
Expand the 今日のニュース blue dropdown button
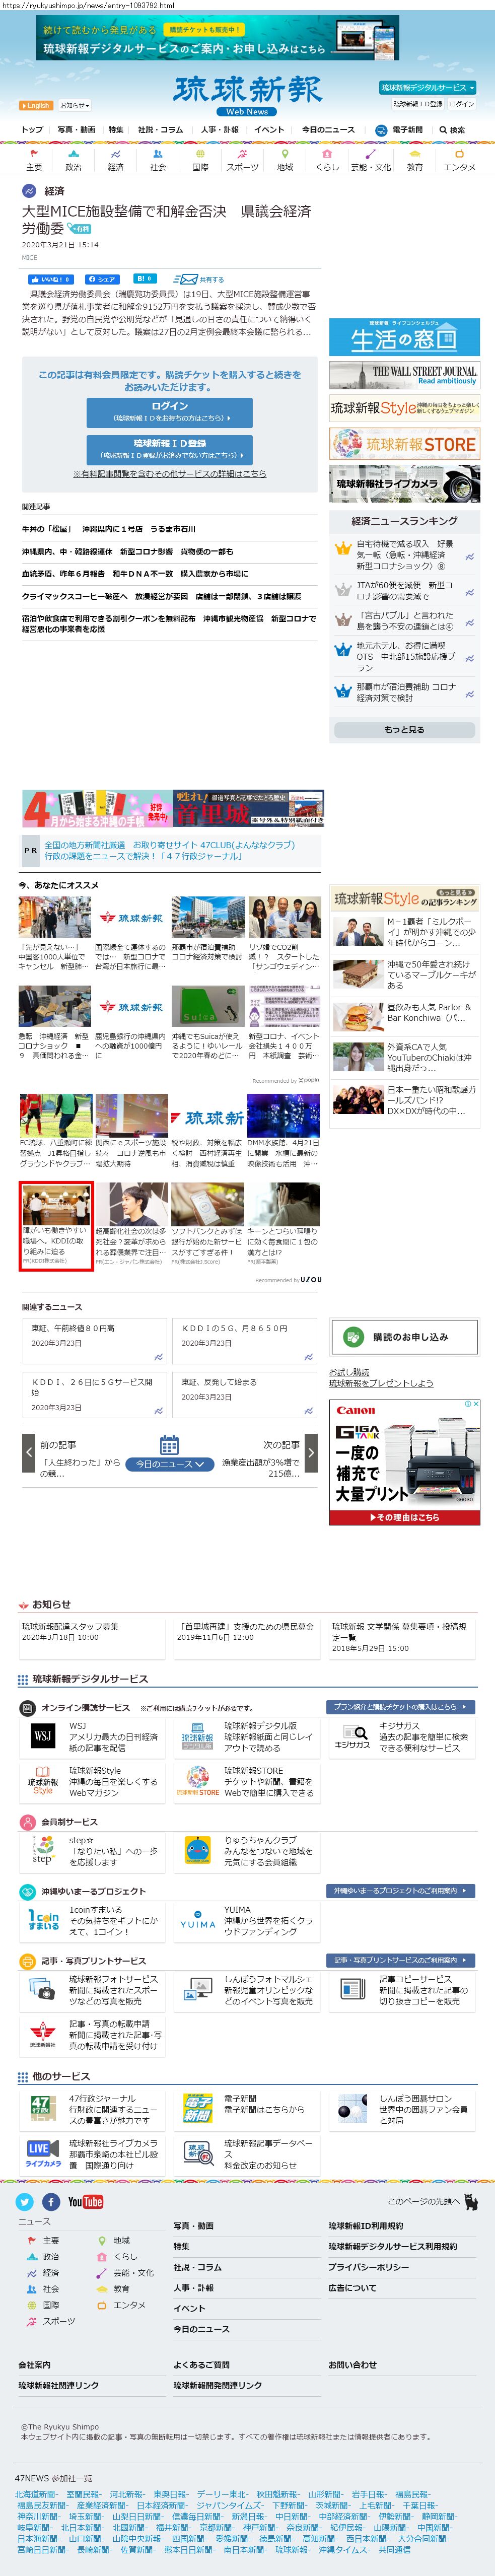tap(170, 1464)
